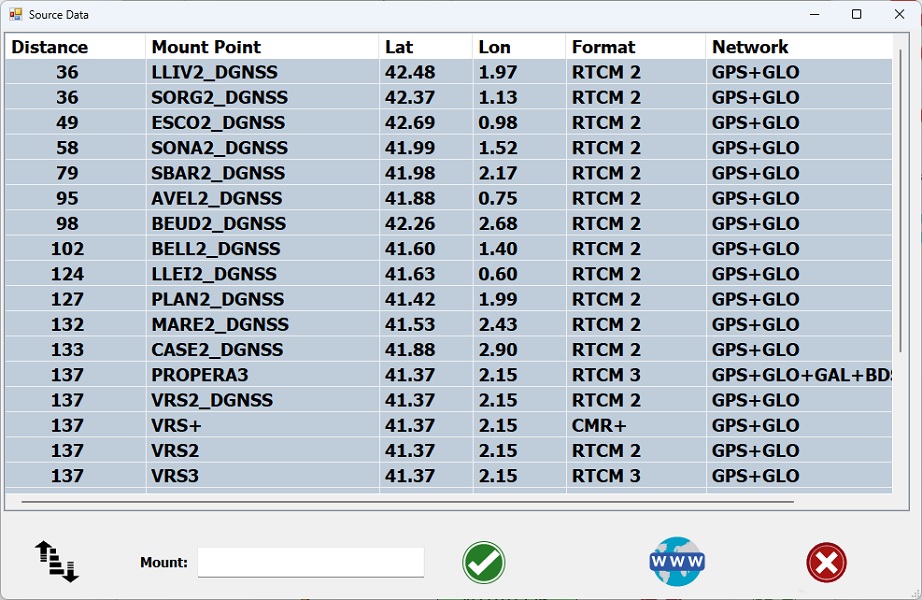The width and height of the screenshot is (922, 600).
Task: Click the Format column header
Action: tap(603, 47)
